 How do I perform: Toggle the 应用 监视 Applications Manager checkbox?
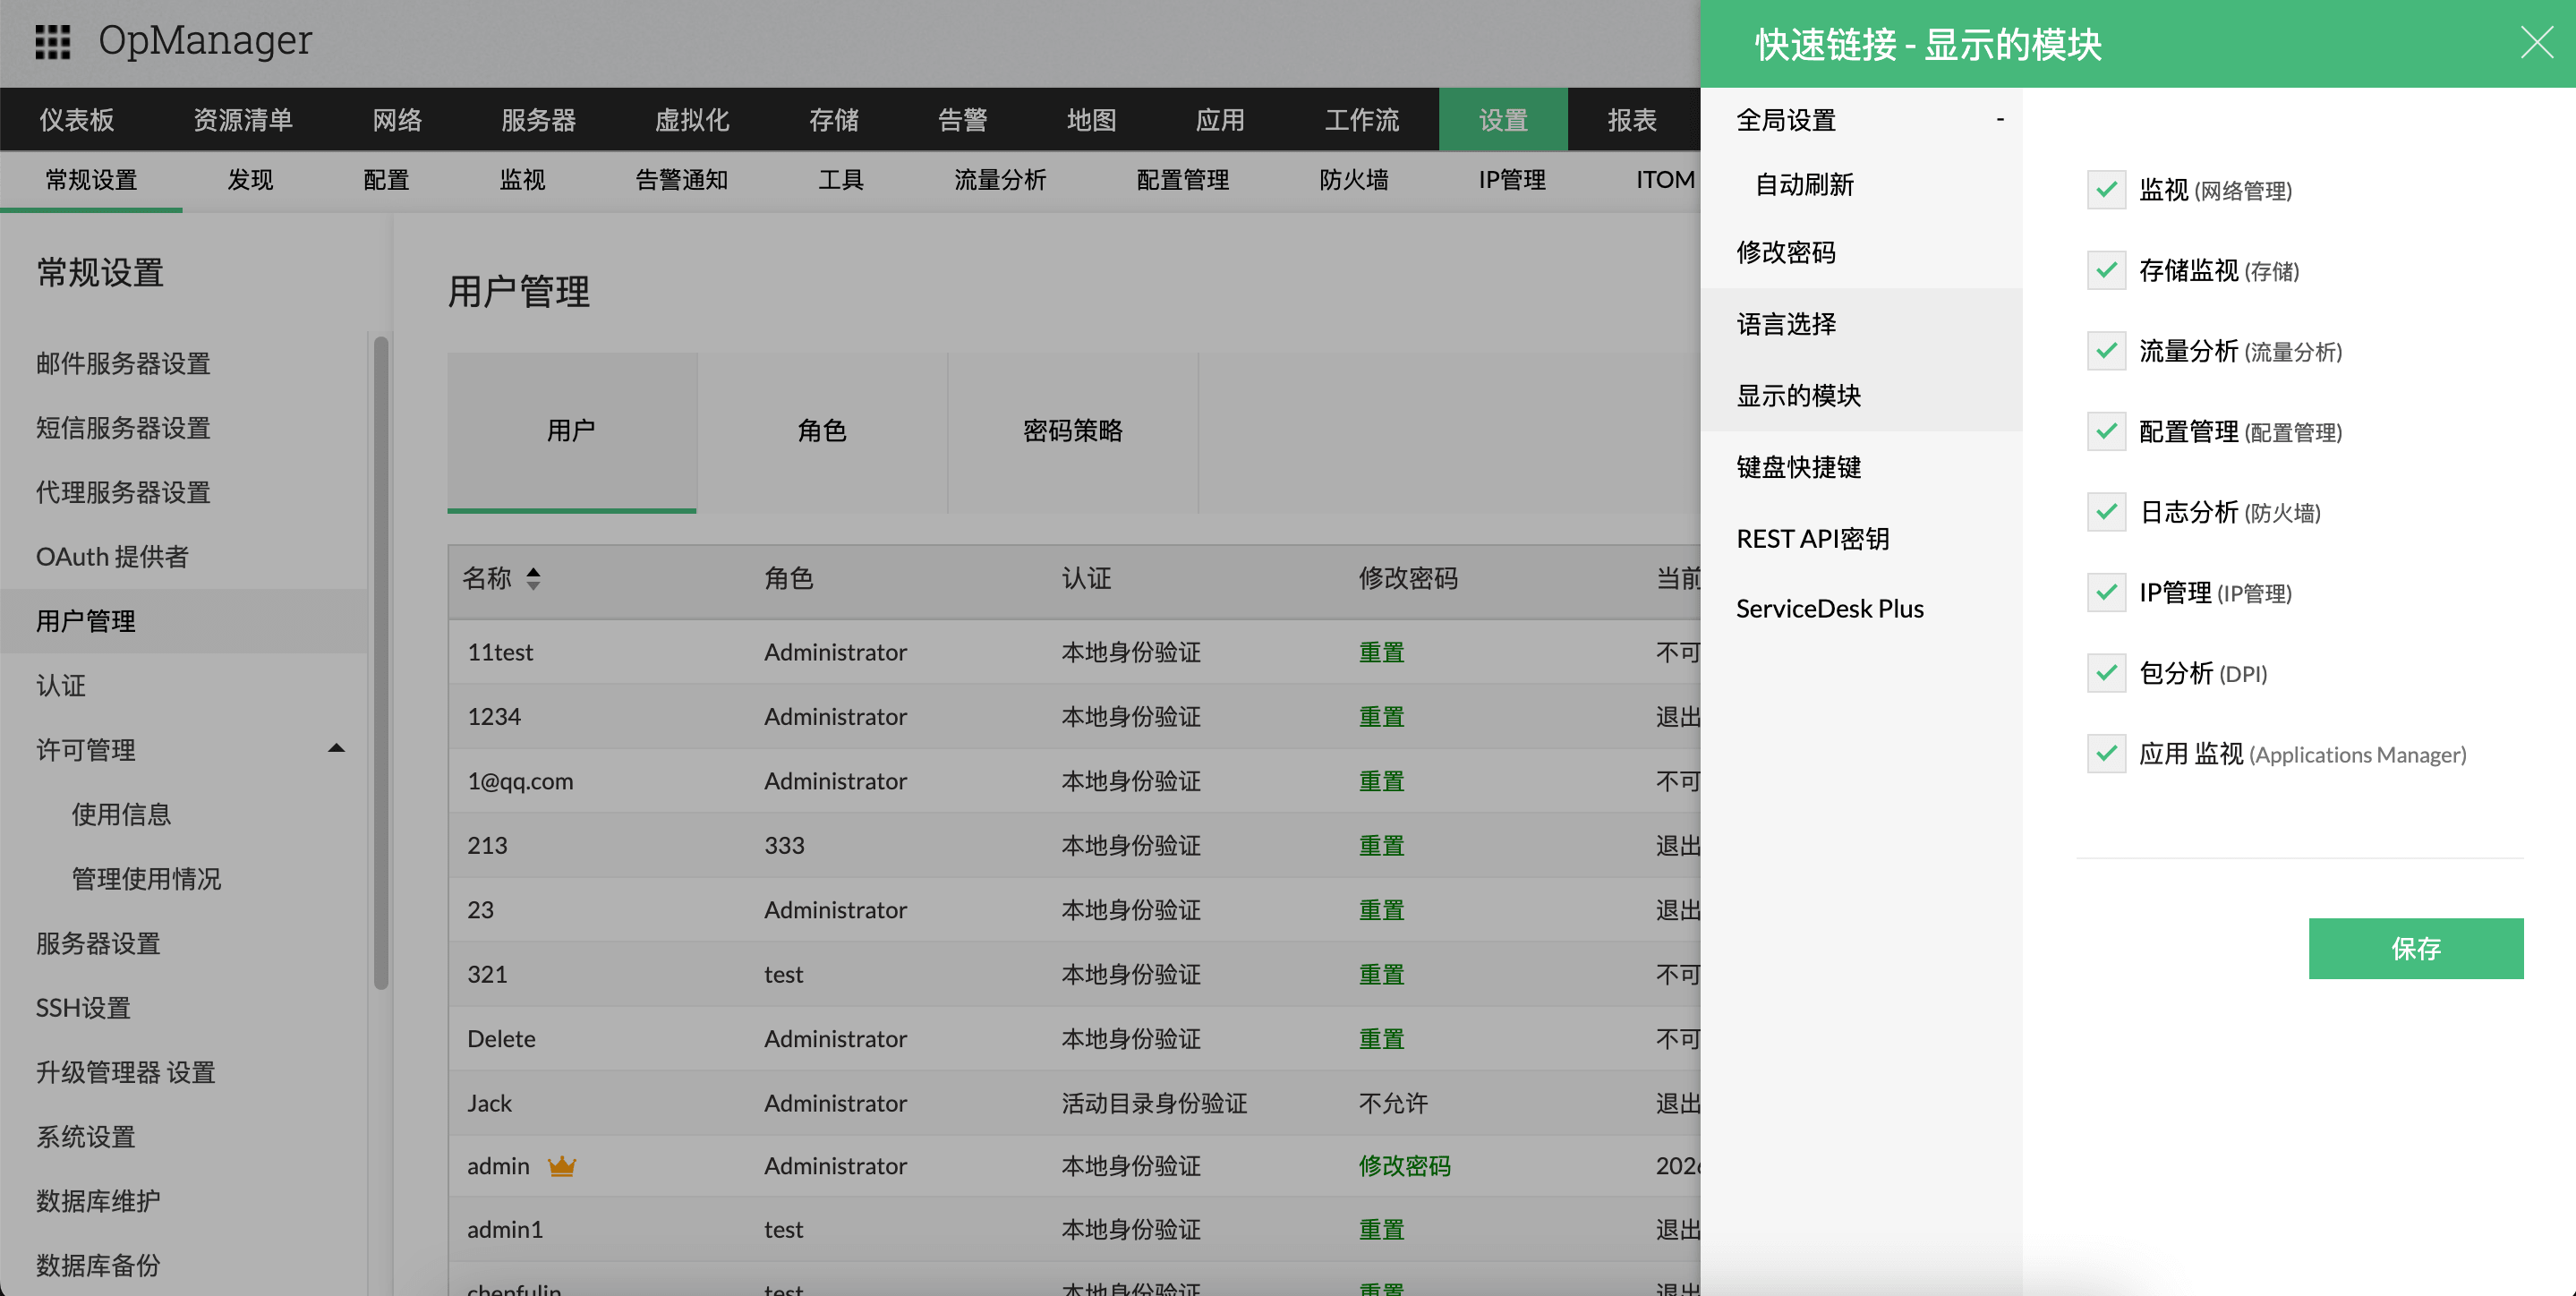pos(2106,753)
